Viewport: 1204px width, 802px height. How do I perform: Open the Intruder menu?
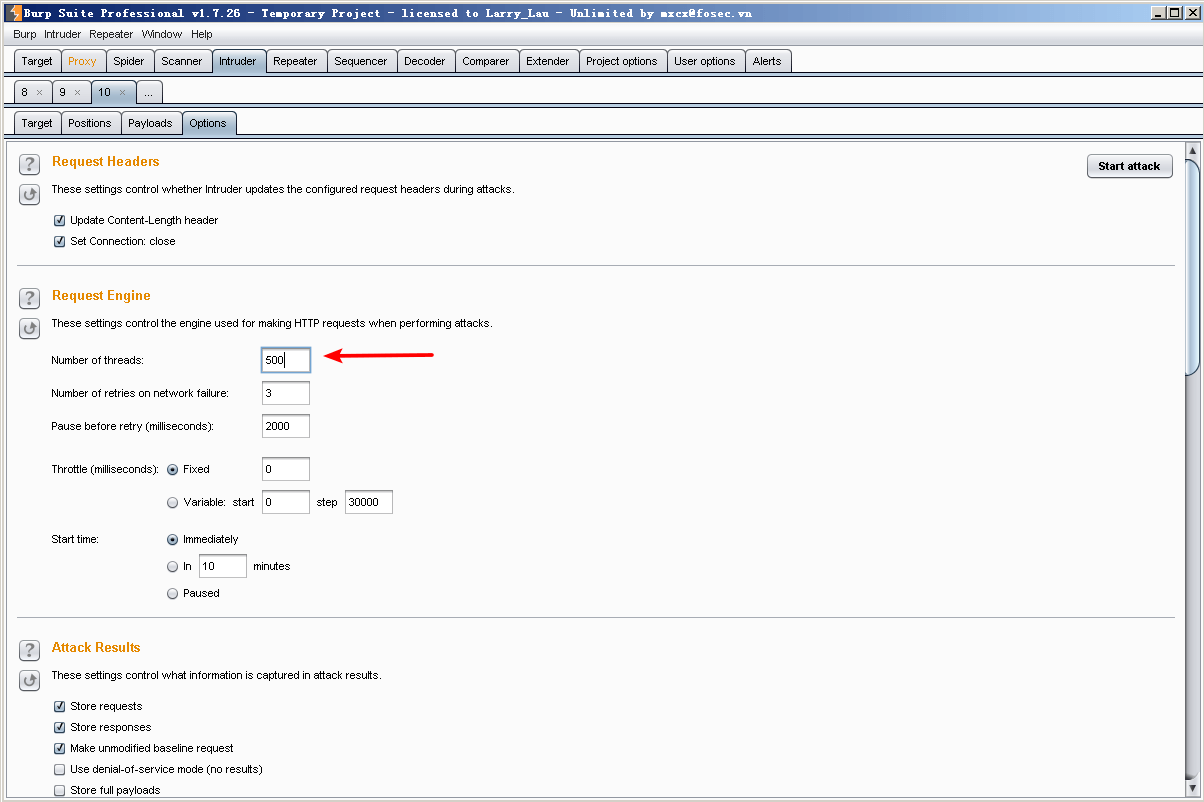pyautogui.click(x=62, y=34)
